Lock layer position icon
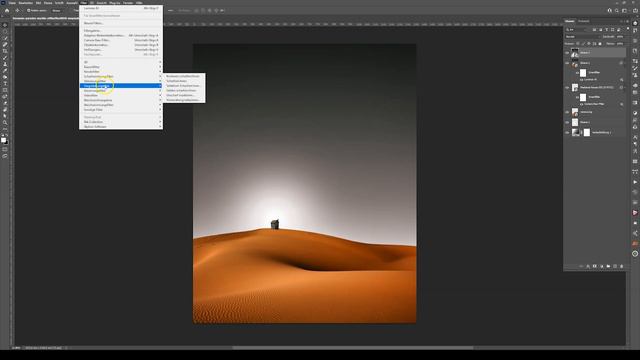Screen dimensions: 640x360 pyautogui.click(x=589, y=44)
